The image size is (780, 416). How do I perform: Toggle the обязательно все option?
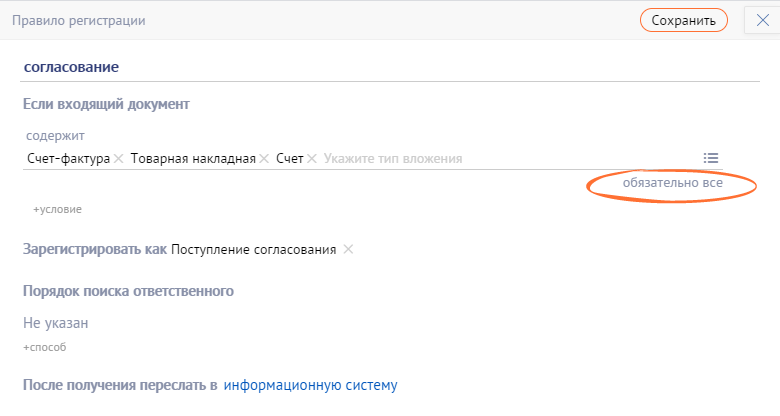pyautogui.click(x=672, y=184)
